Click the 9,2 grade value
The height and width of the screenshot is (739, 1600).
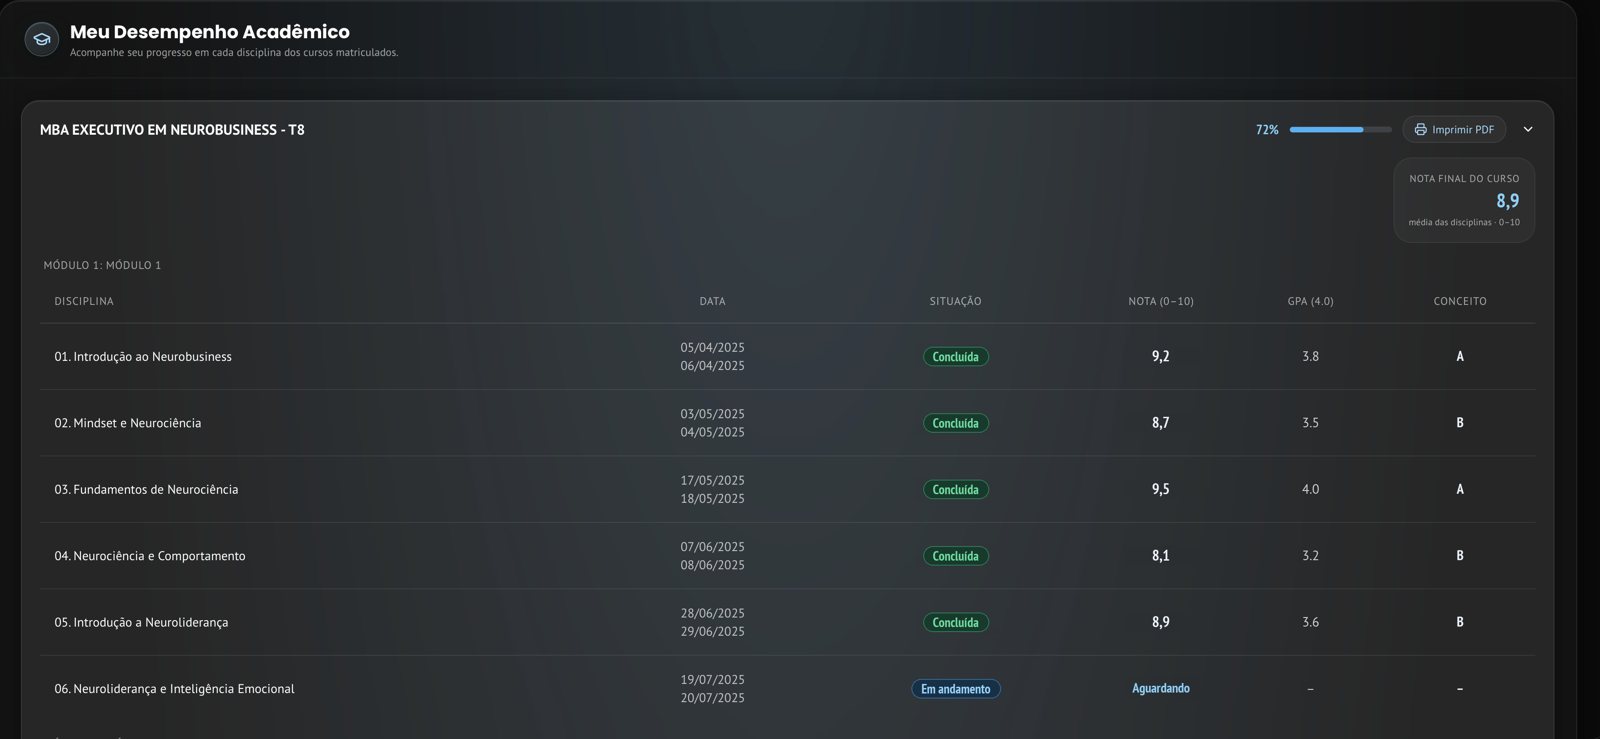(1161, 356)
